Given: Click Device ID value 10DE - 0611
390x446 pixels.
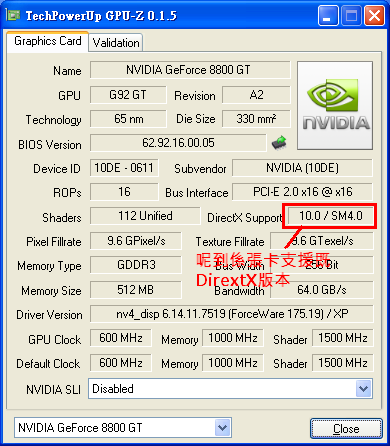Looking at the screenshot, I should point(124,168).
